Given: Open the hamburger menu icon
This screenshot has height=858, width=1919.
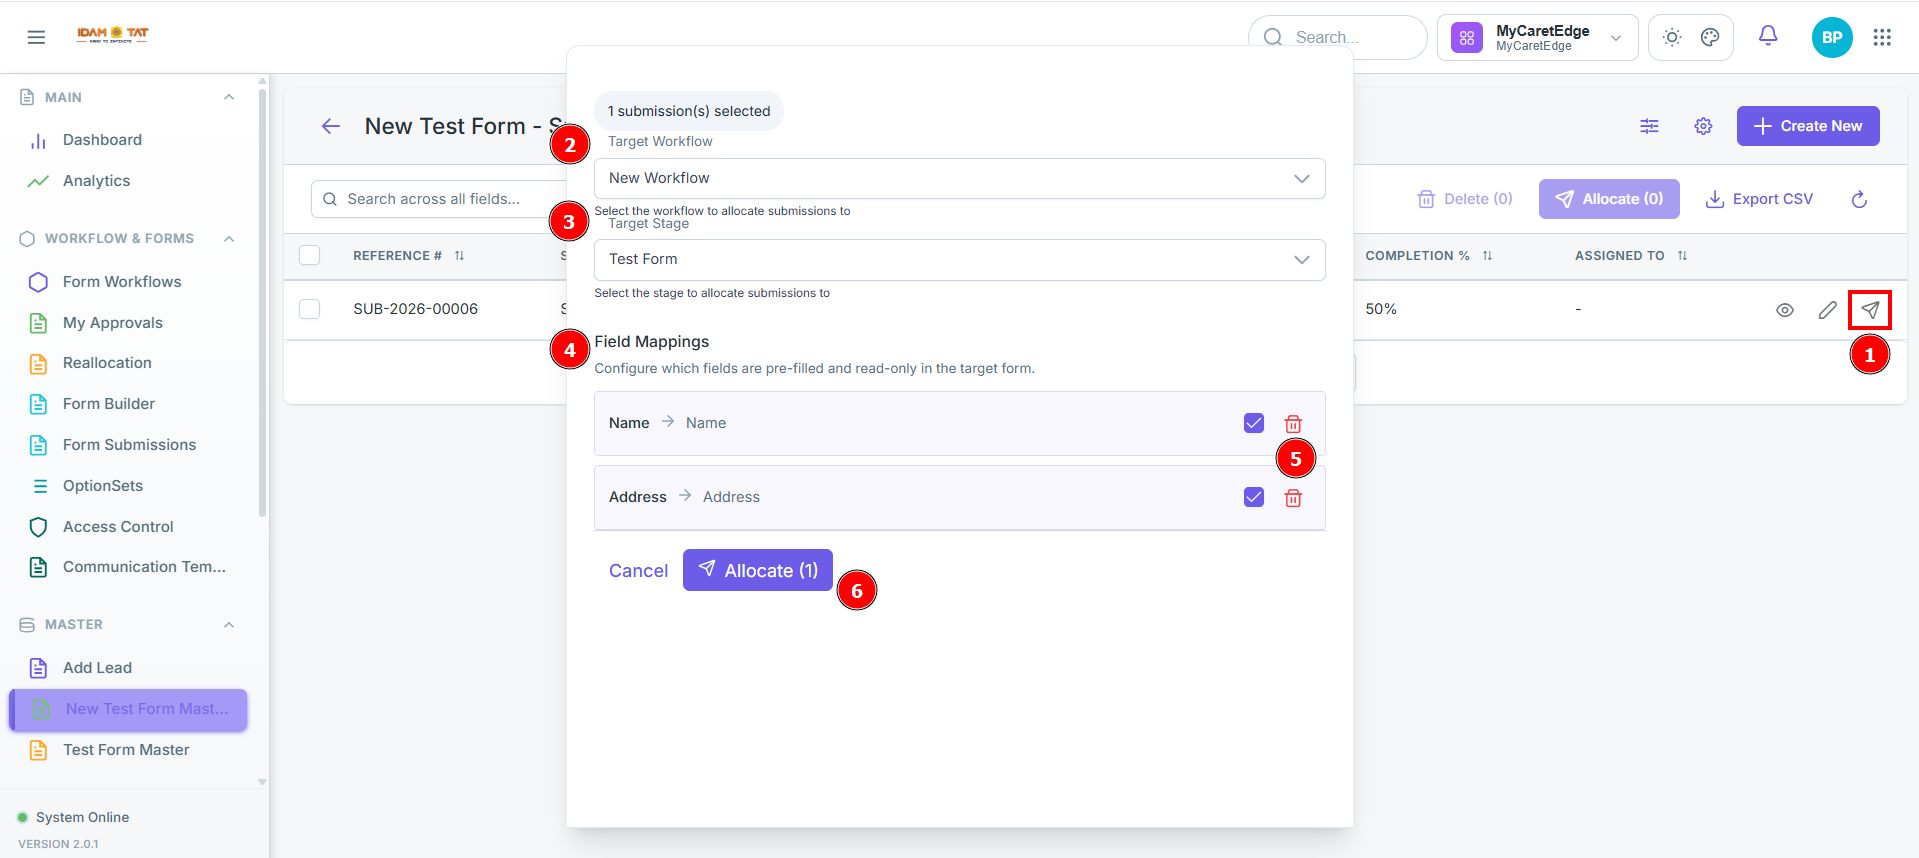Looking at the screenshot, I should pos(36,37).
